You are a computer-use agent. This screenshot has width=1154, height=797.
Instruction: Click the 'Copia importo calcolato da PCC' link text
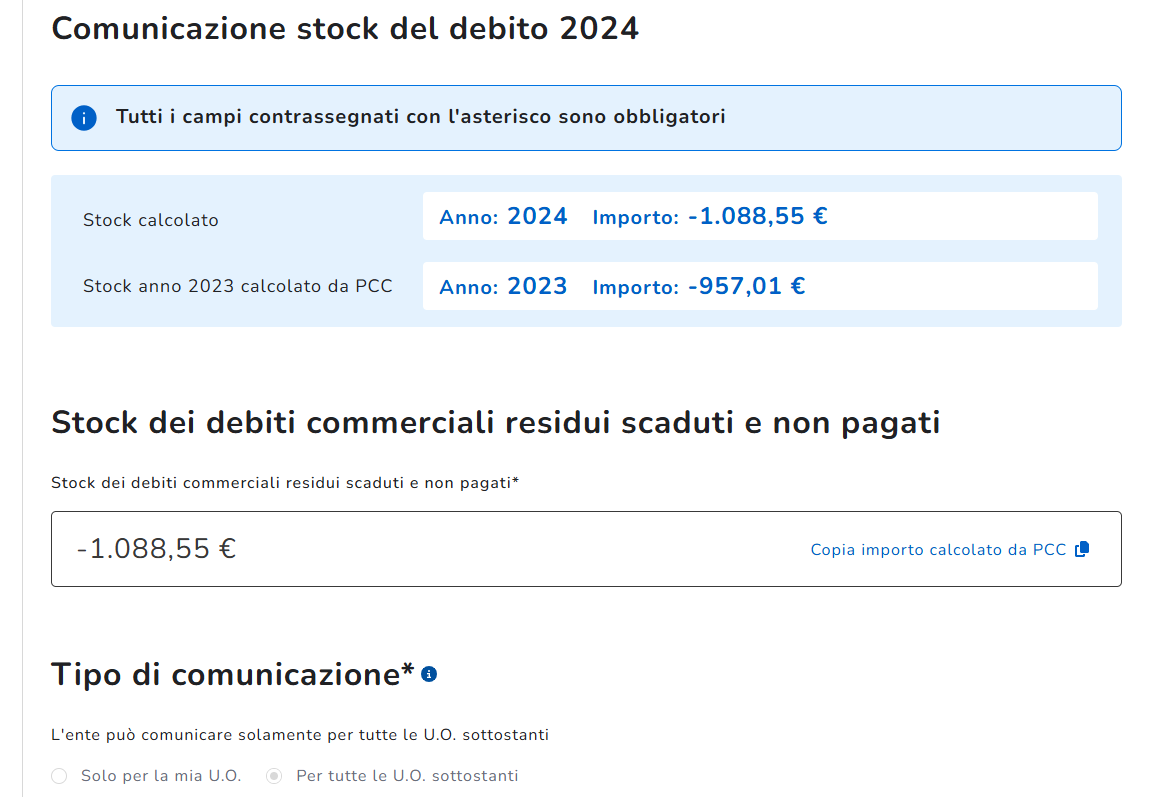[938, 549]
